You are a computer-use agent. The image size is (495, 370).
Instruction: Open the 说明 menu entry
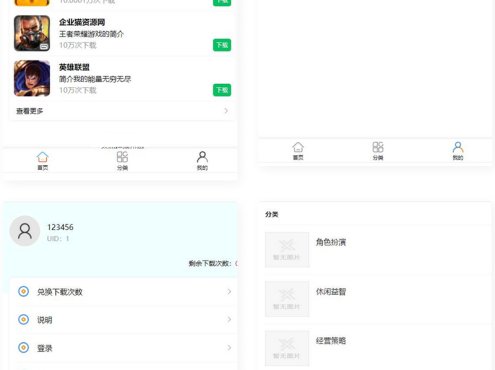[x=124, y=319]
